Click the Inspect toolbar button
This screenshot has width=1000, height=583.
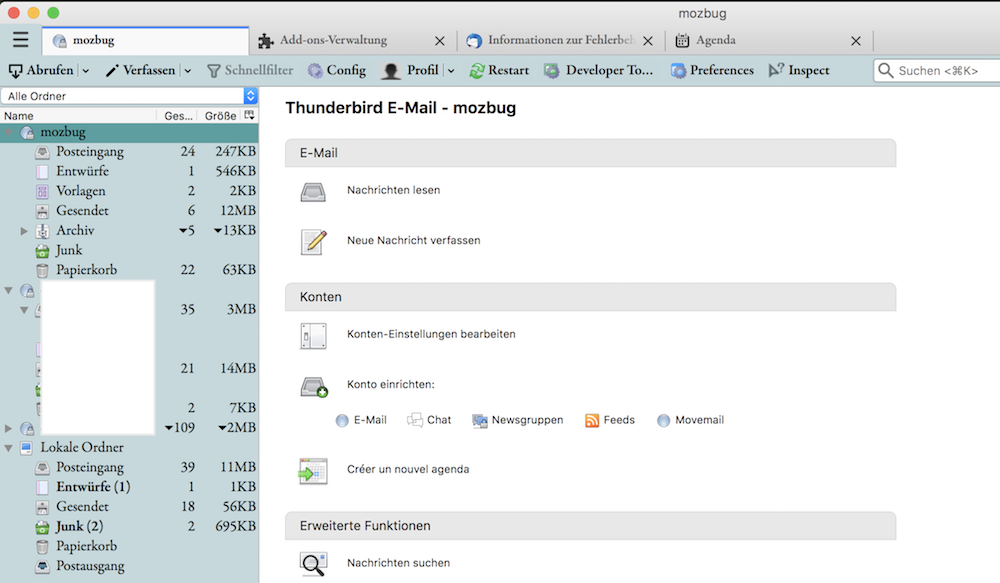pos(799,70)
